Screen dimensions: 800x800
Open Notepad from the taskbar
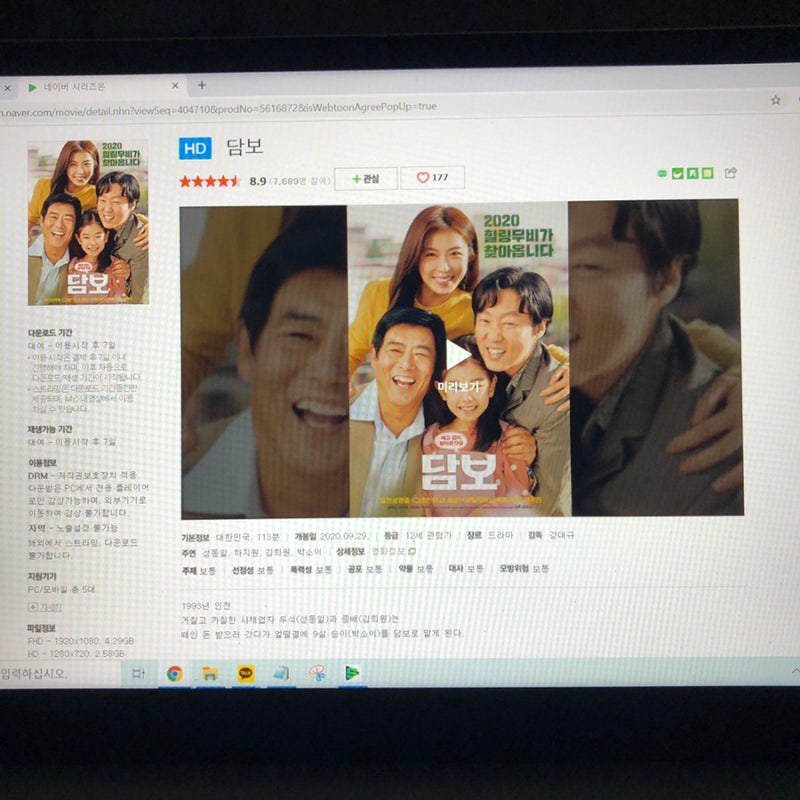[281, 673]
